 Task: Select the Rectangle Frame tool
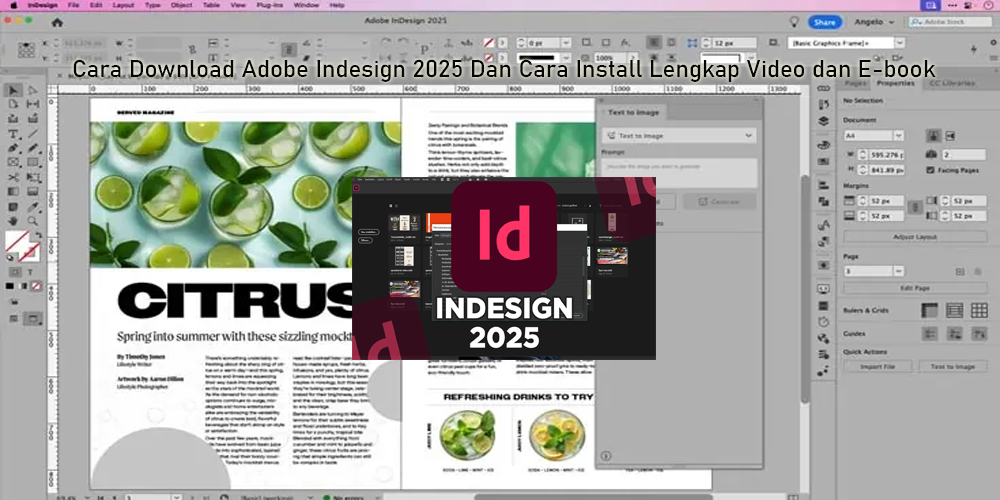point(13,163)
